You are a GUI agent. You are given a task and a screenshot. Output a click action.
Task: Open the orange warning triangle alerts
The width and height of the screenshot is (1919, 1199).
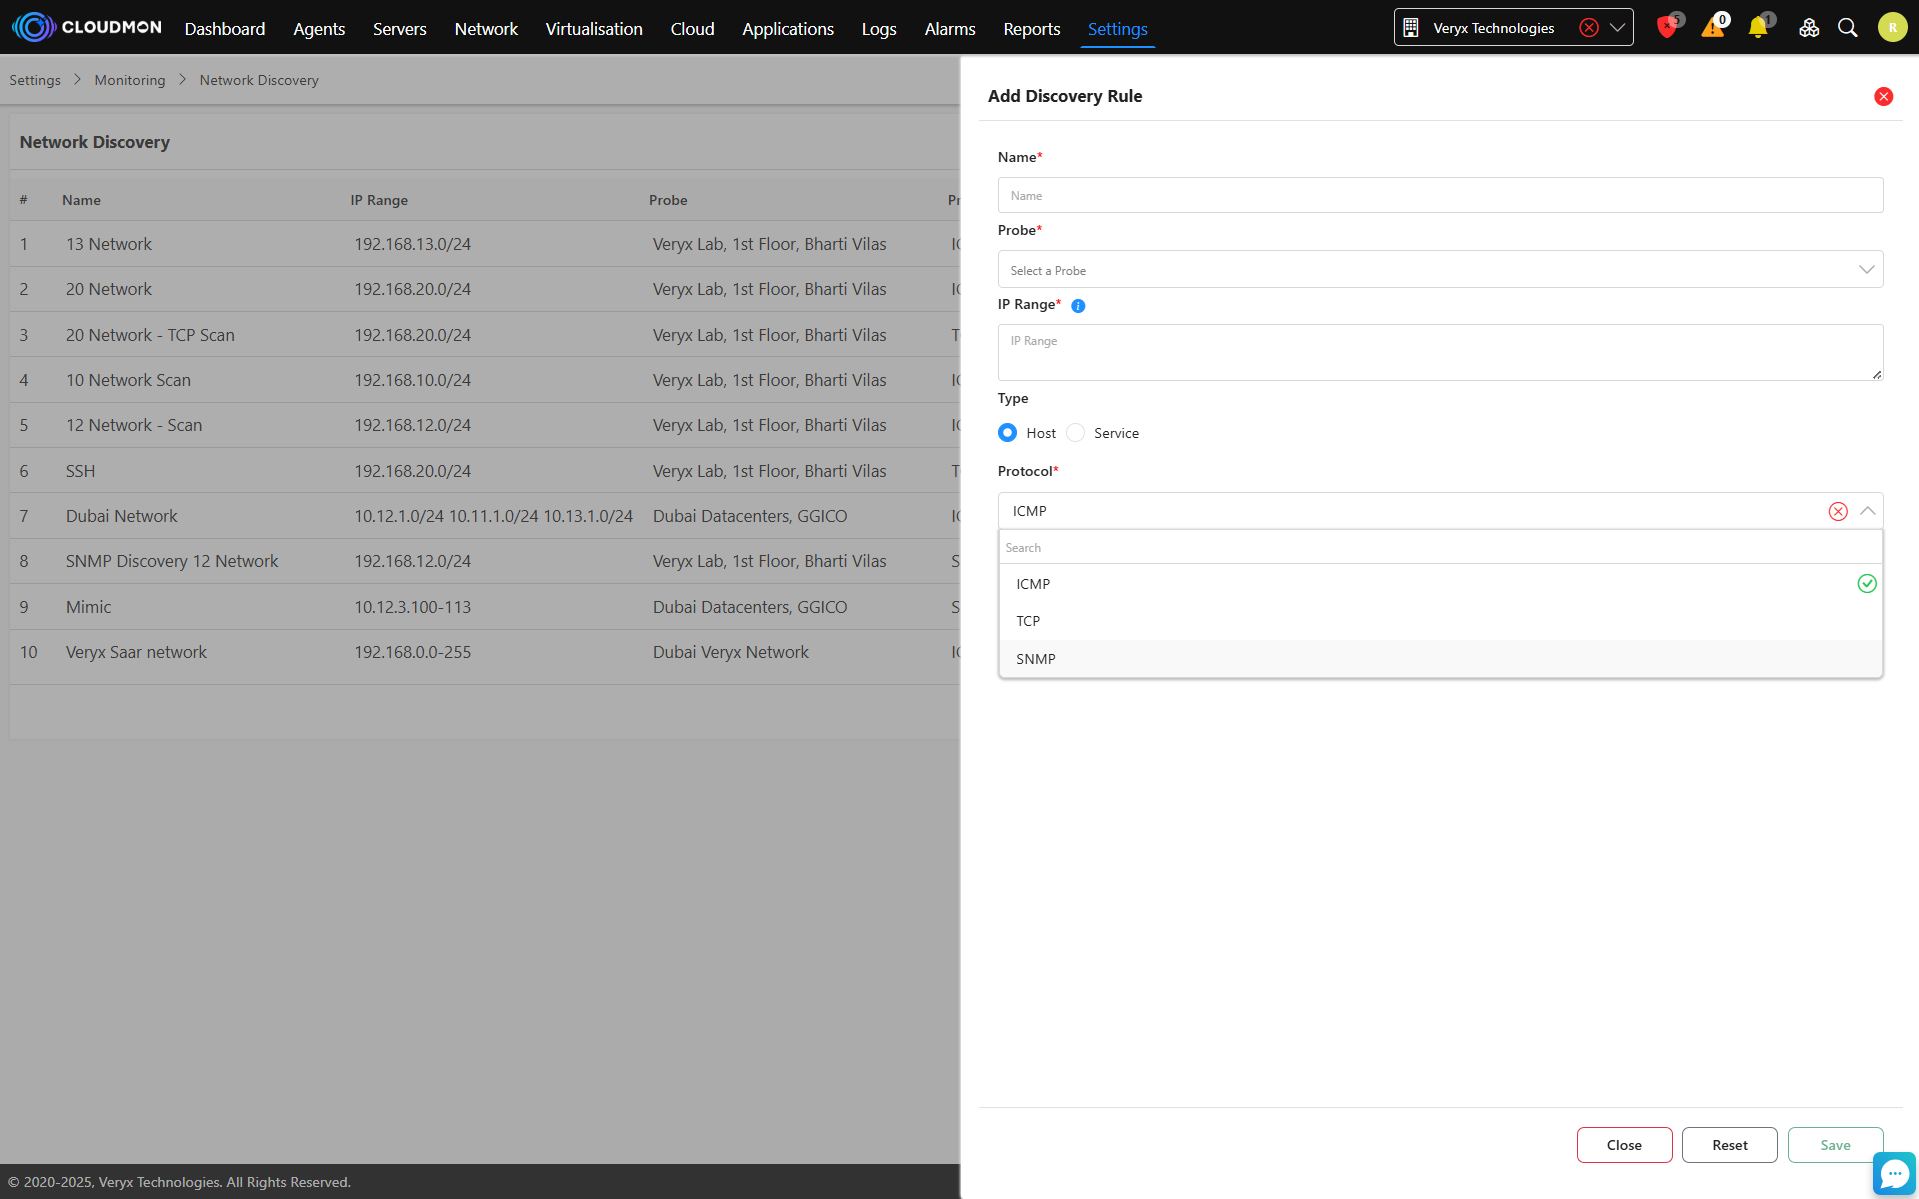pyautogui.click(x=1713, y=28)
